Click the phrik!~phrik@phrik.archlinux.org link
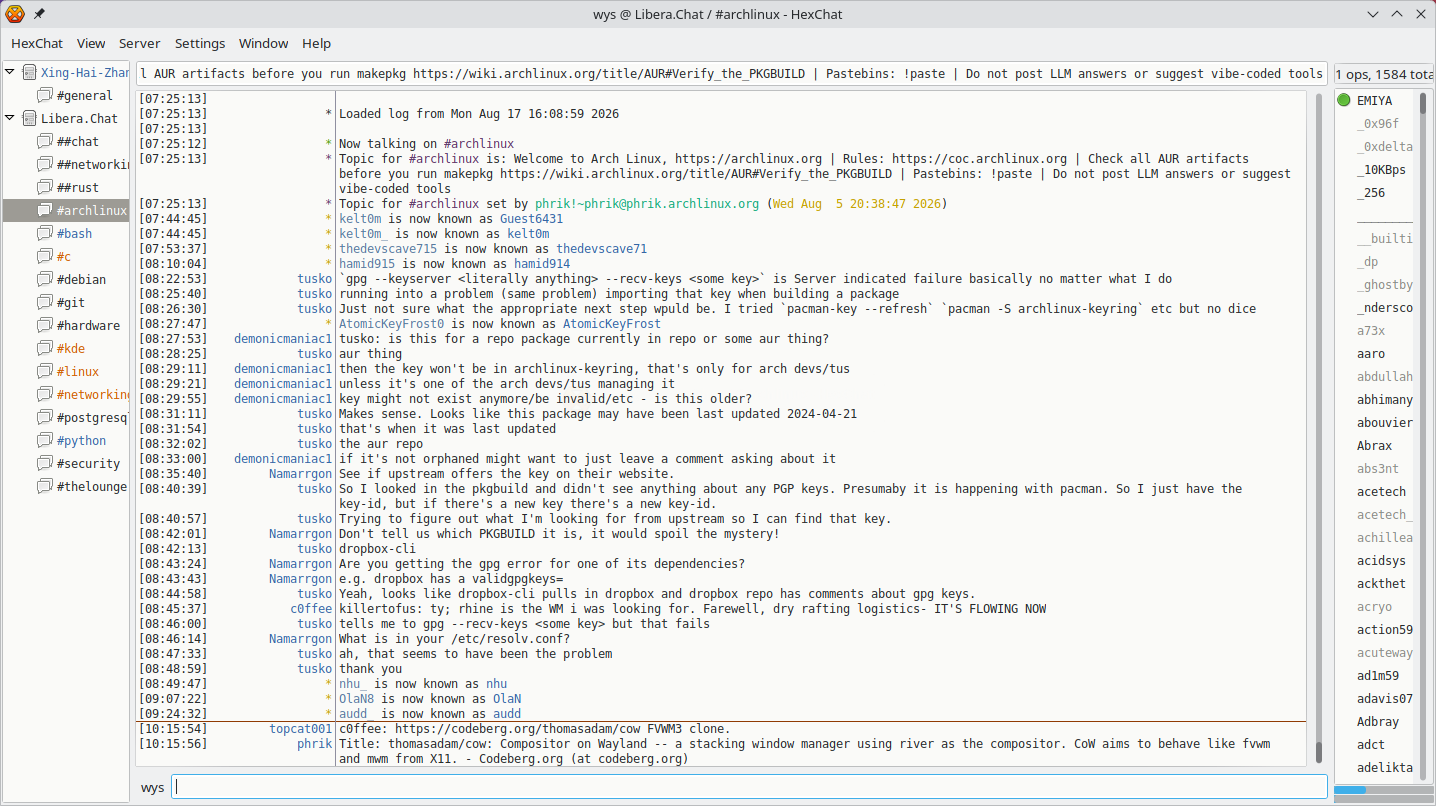The width and height of the screenshot is (1436, 806). click(x=647, y=204)
